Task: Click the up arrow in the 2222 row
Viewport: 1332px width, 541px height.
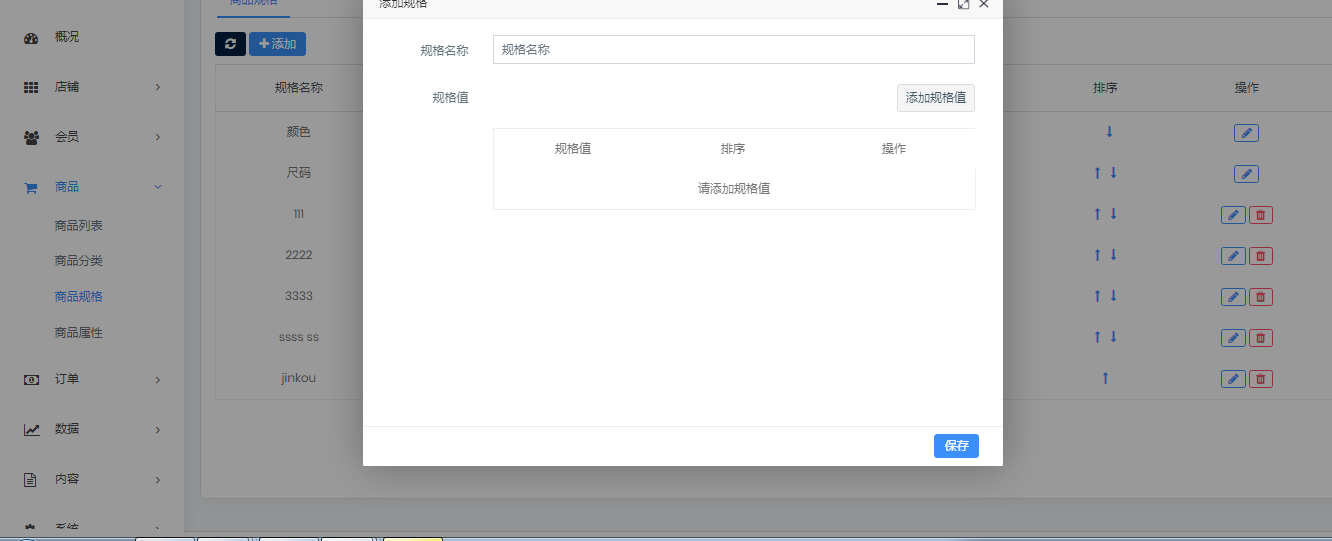Action: click(x=1097, y=255)
